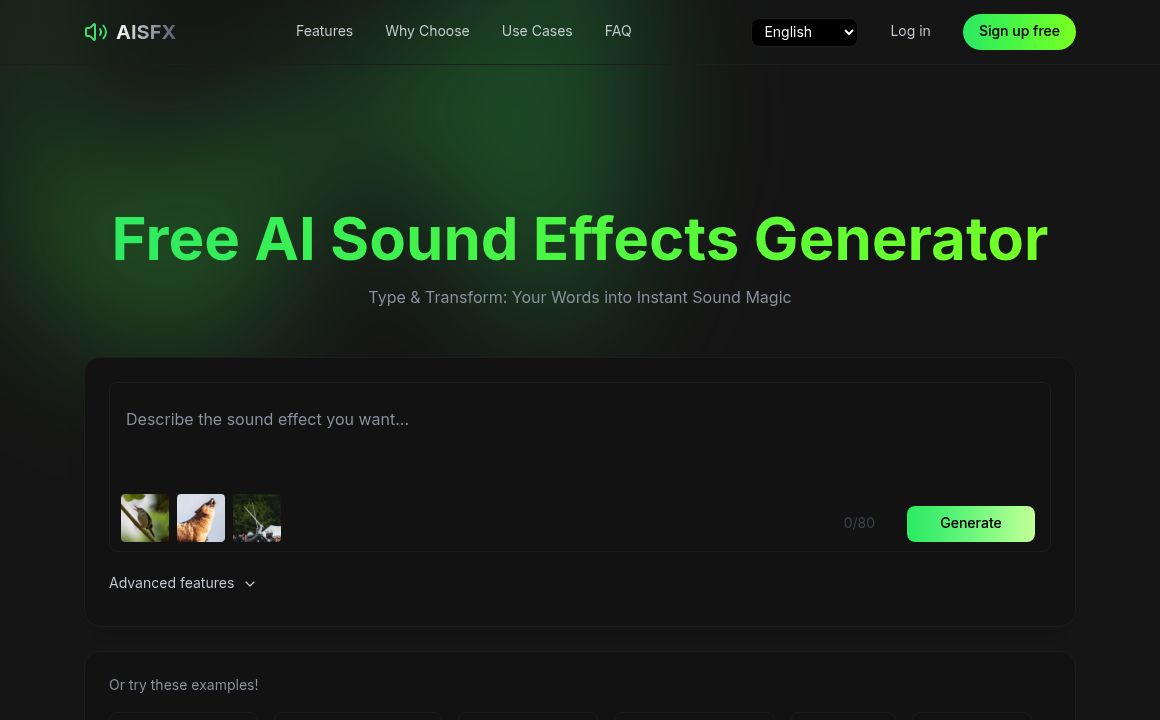Image resolution: width=1160 pixels, height=720 pixels.
Task: Click the AISFX brand name text
Action: [146, 32]
